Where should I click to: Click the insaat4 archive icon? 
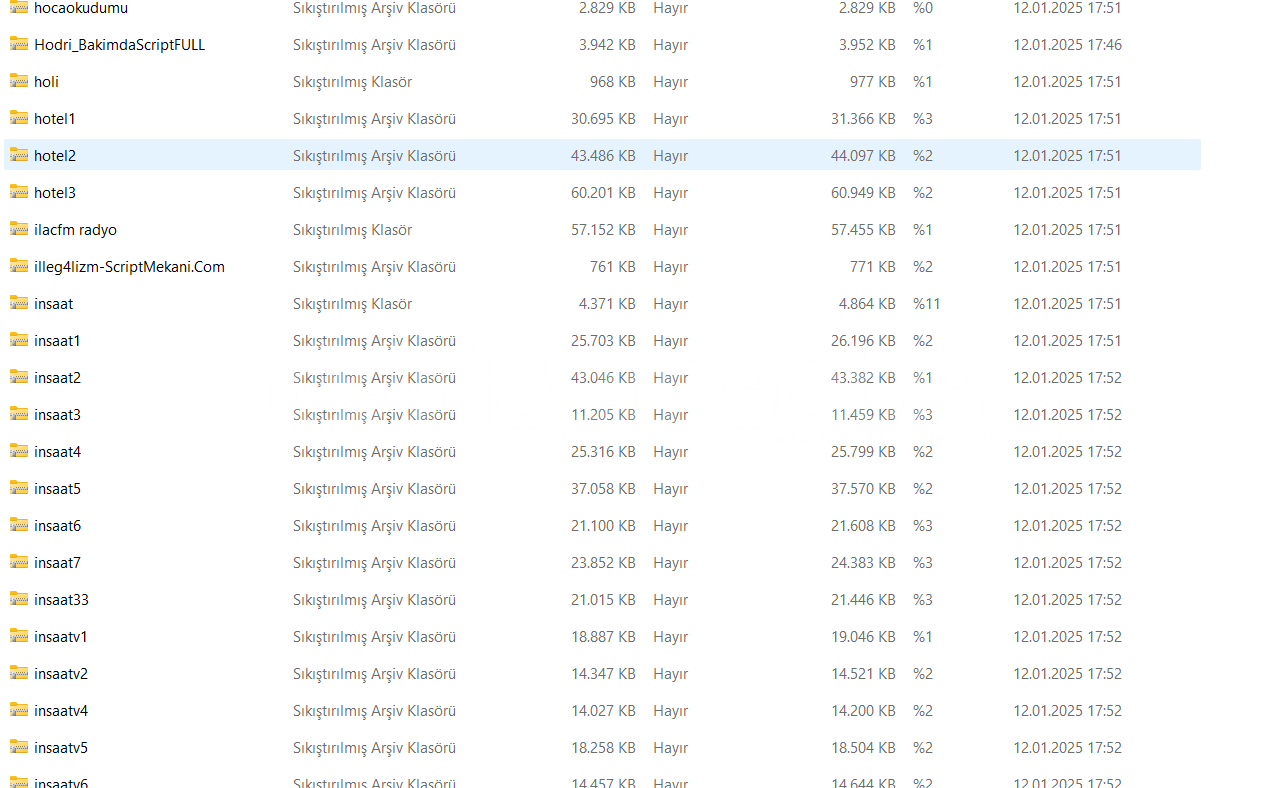pos(19,451)
